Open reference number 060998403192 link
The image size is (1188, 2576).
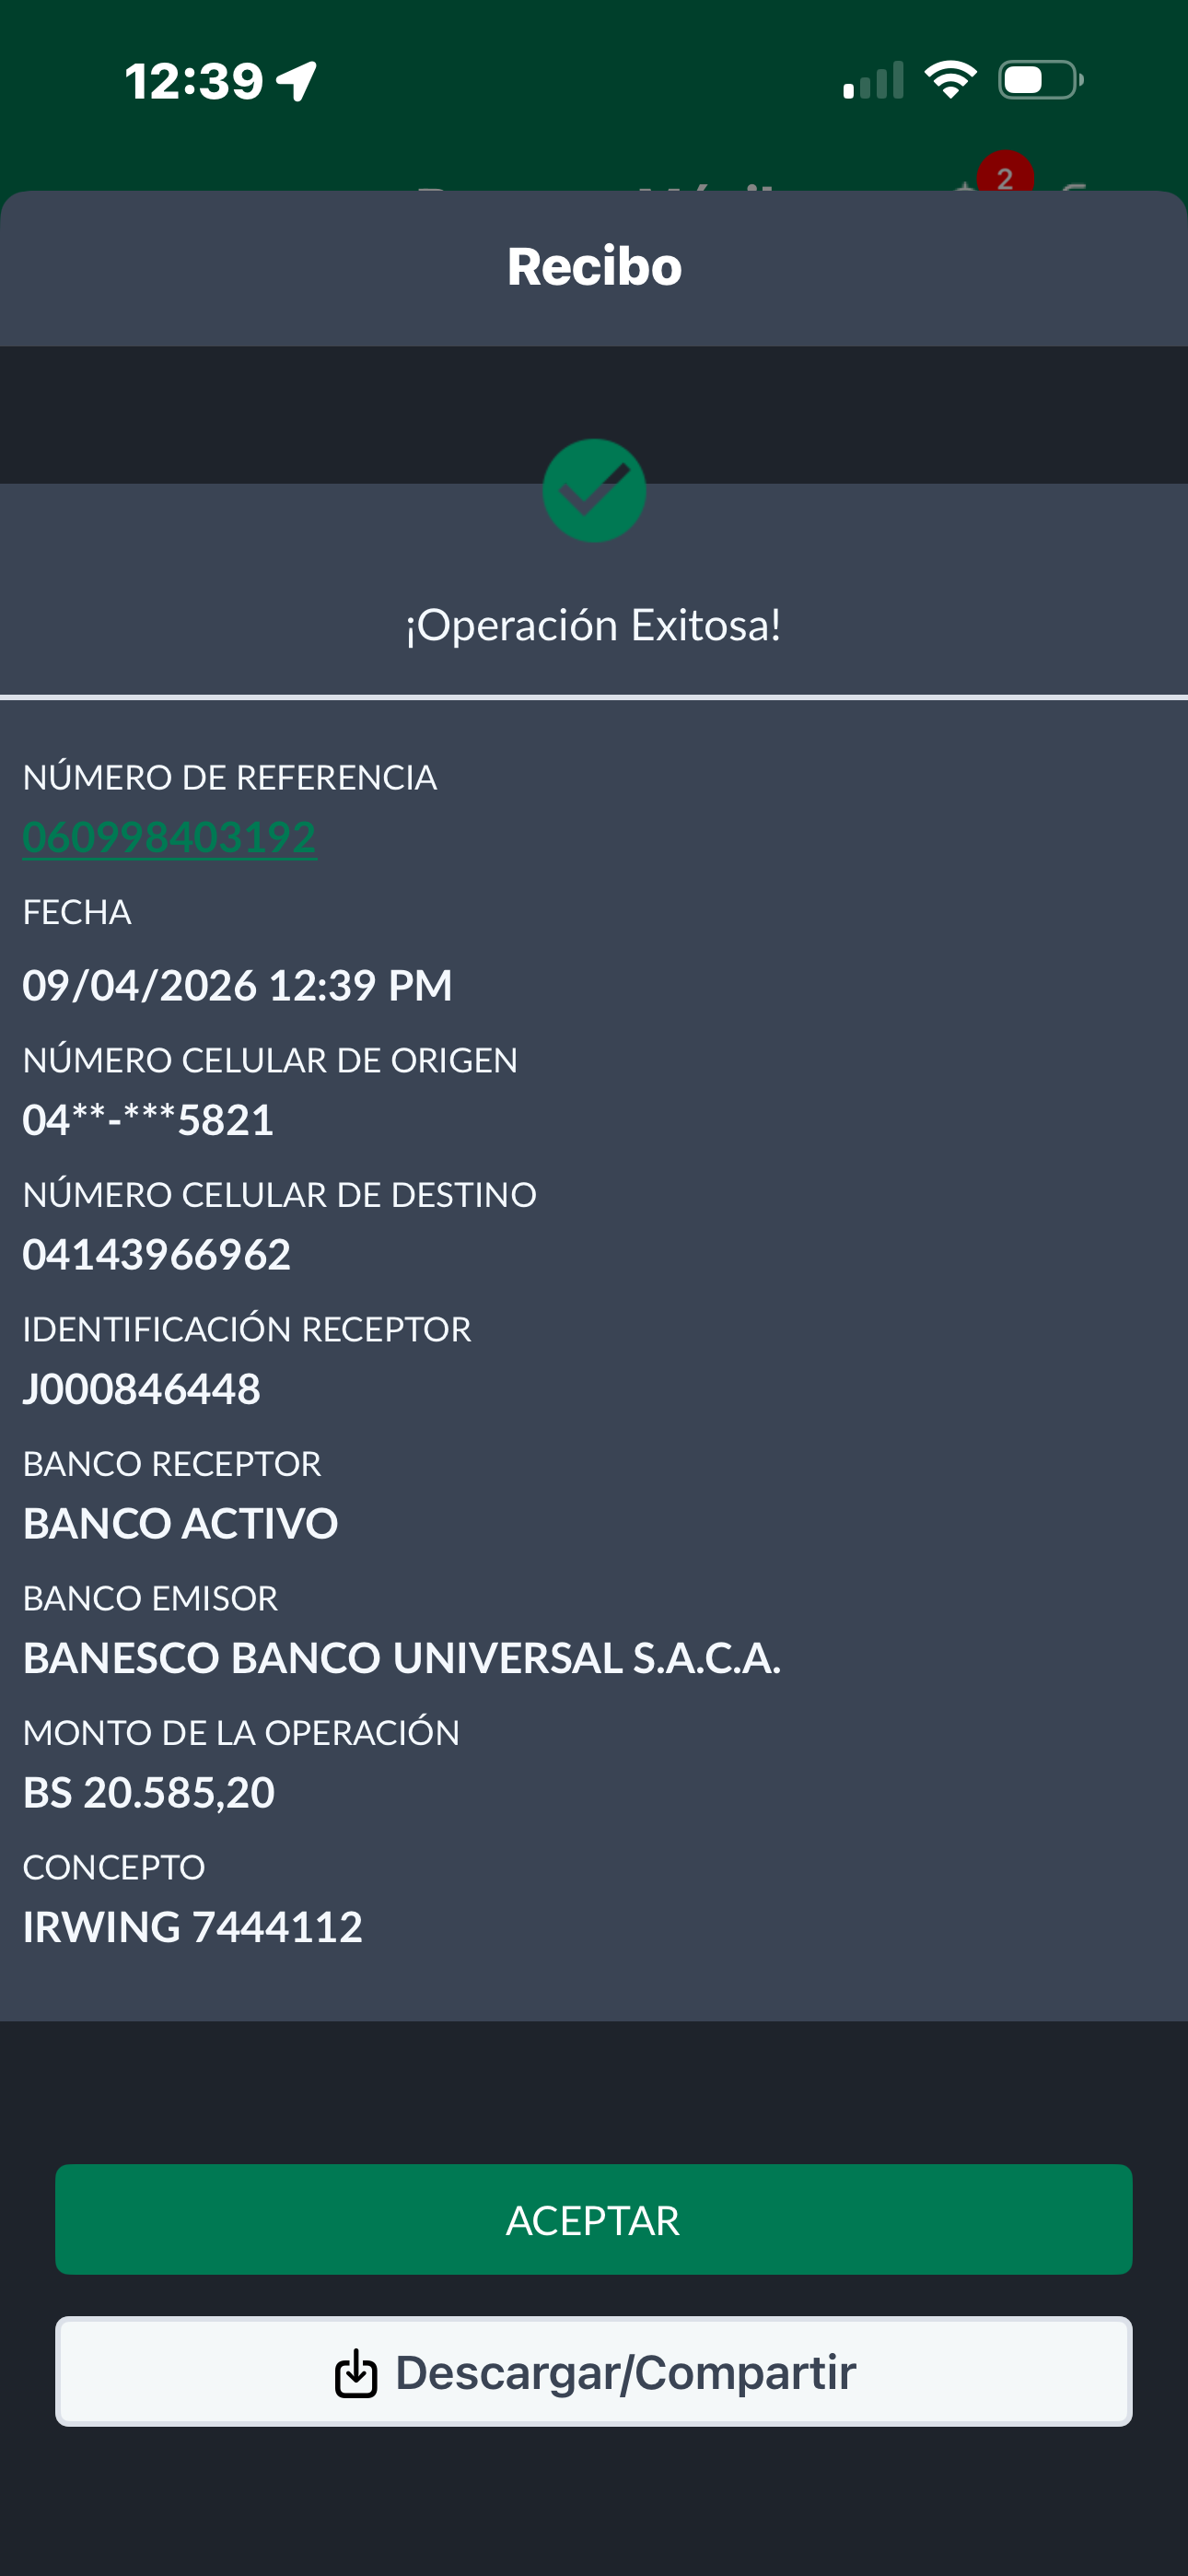(170, 837)
